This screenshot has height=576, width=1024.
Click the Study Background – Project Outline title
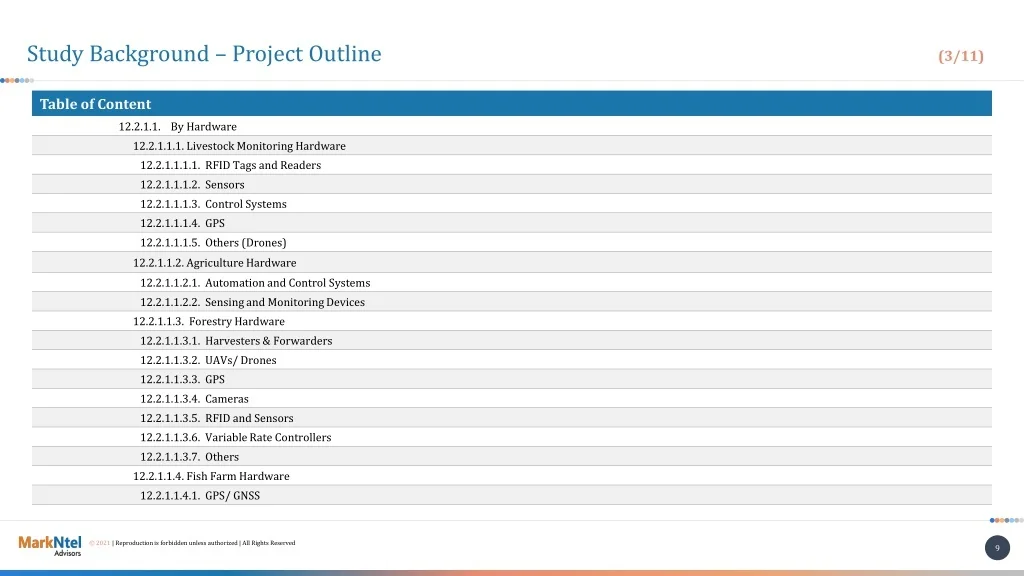[x=204, y=54]
